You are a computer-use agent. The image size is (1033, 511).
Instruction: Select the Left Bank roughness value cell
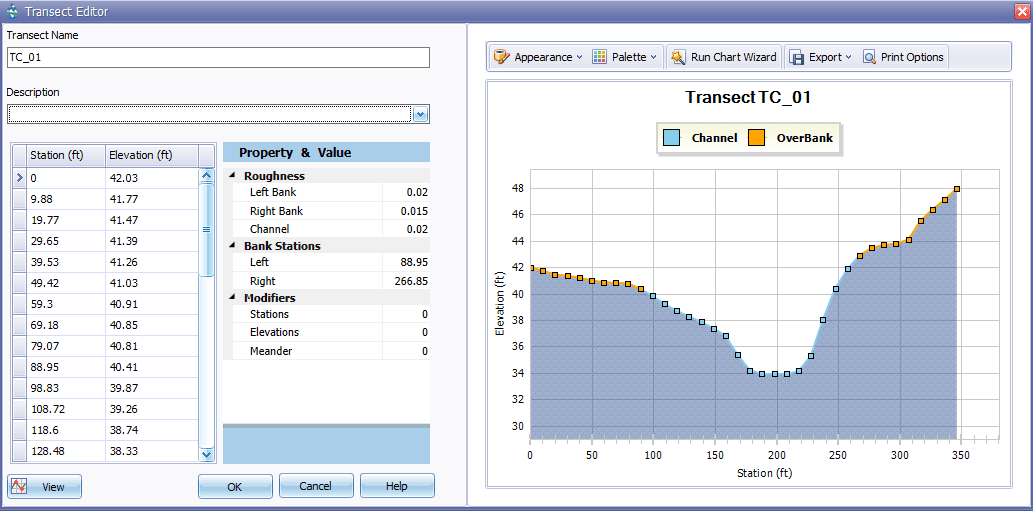point(405,192)
